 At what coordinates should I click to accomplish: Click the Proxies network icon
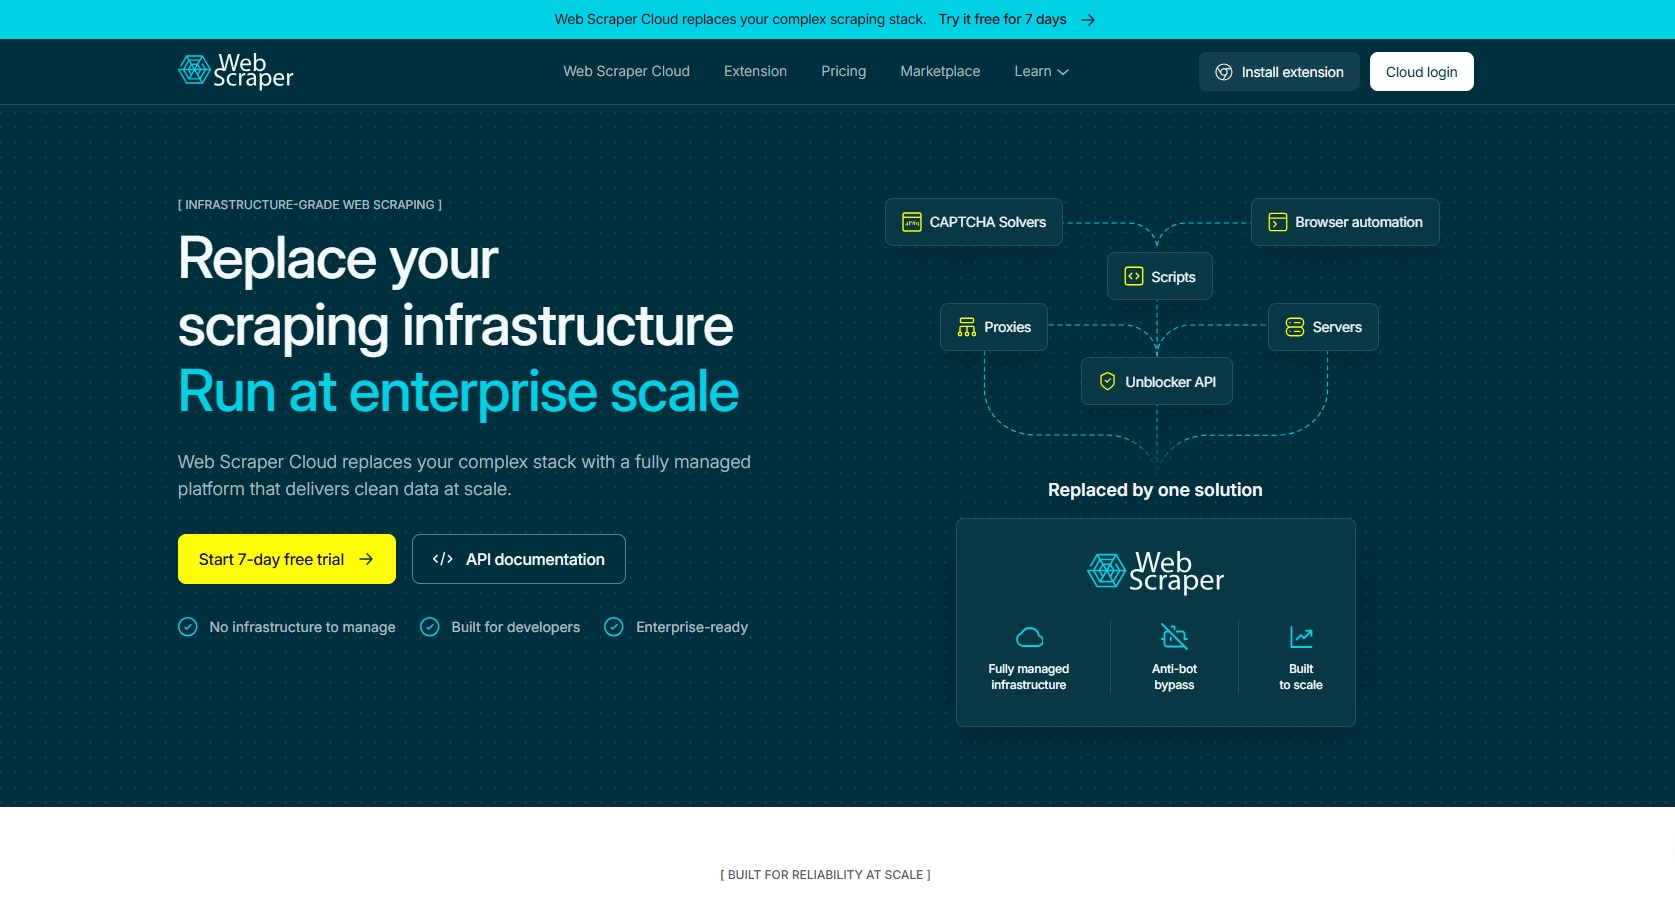coord(967,327)
